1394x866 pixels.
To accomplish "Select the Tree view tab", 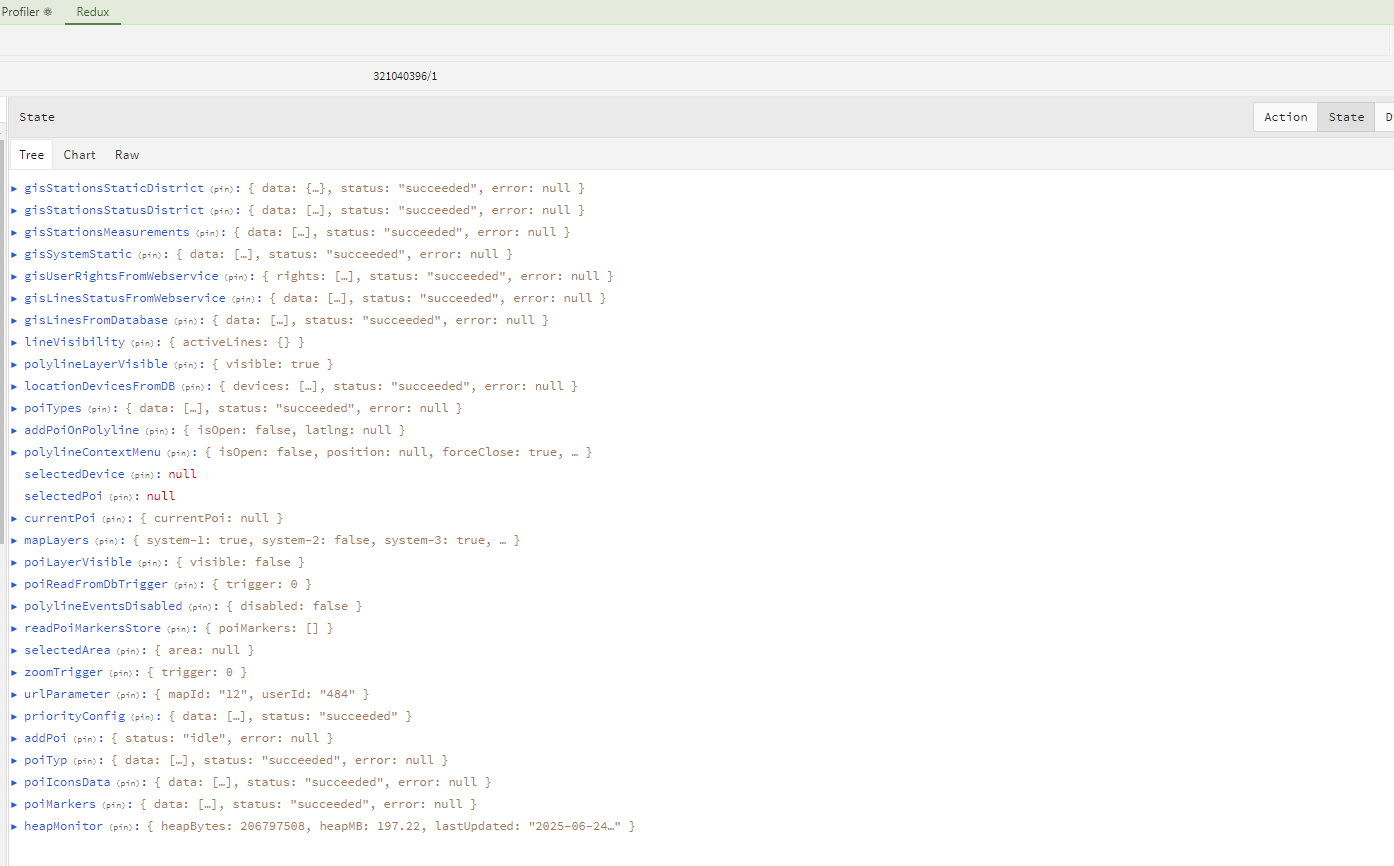I will coord(32,155).
